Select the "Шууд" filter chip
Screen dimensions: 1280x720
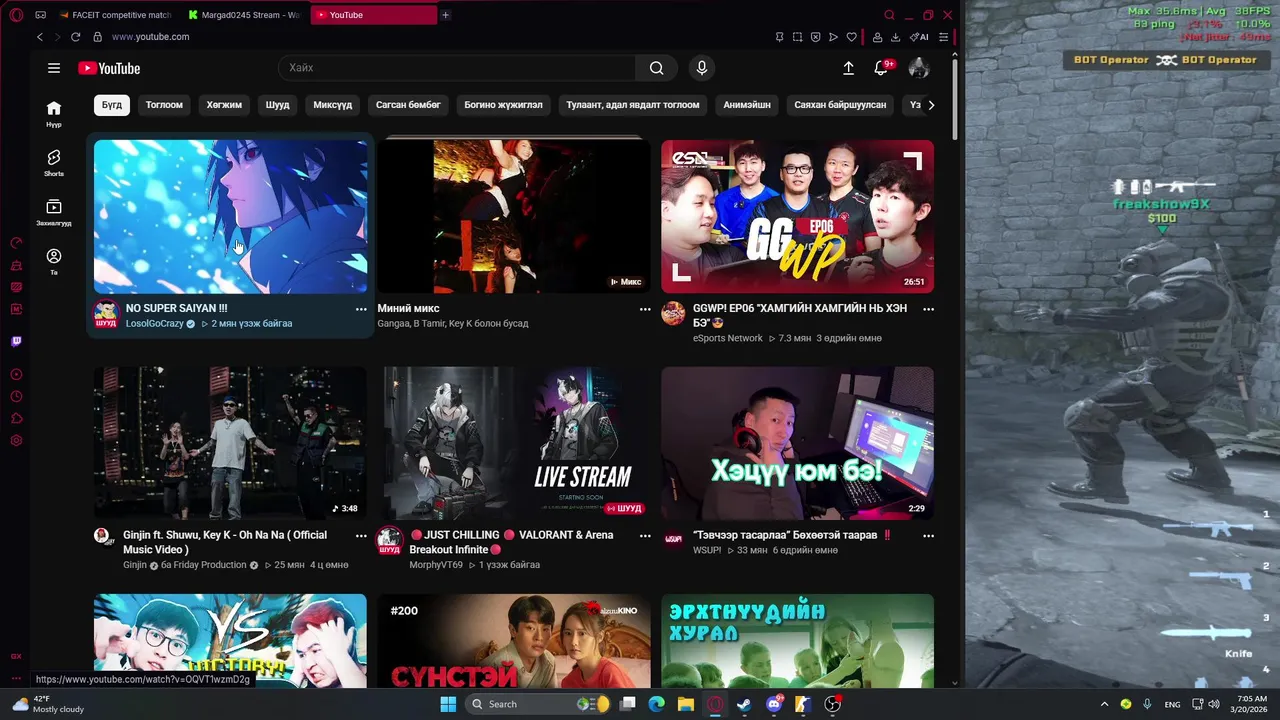tap(277, 105)
